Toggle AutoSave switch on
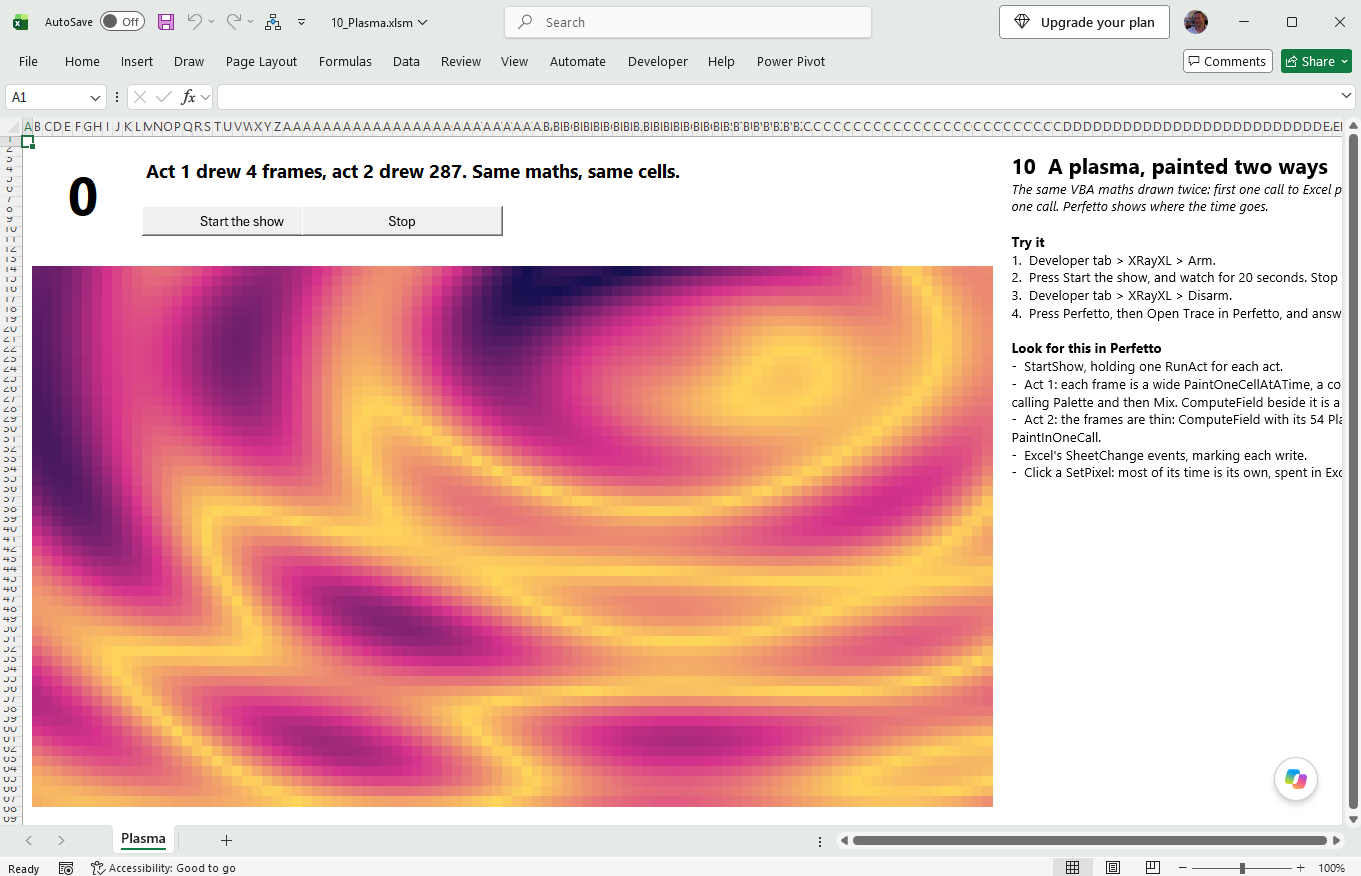The height and width of the screenshot is (876, 1361). coord(122,22)
